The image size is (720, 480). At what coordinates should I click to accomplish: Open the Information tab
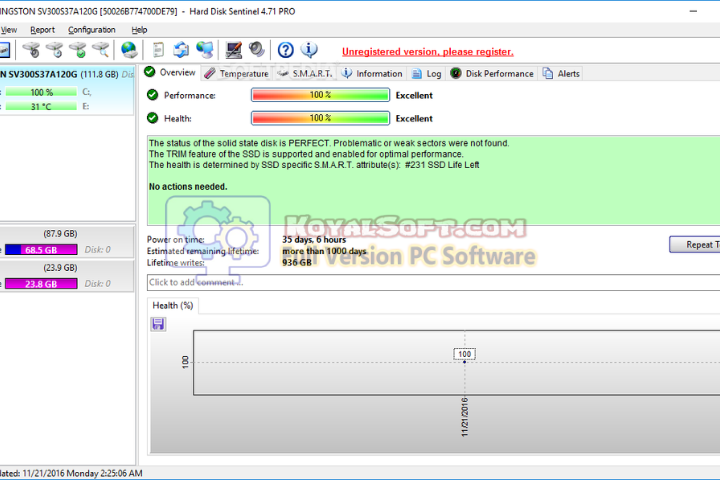372,73
